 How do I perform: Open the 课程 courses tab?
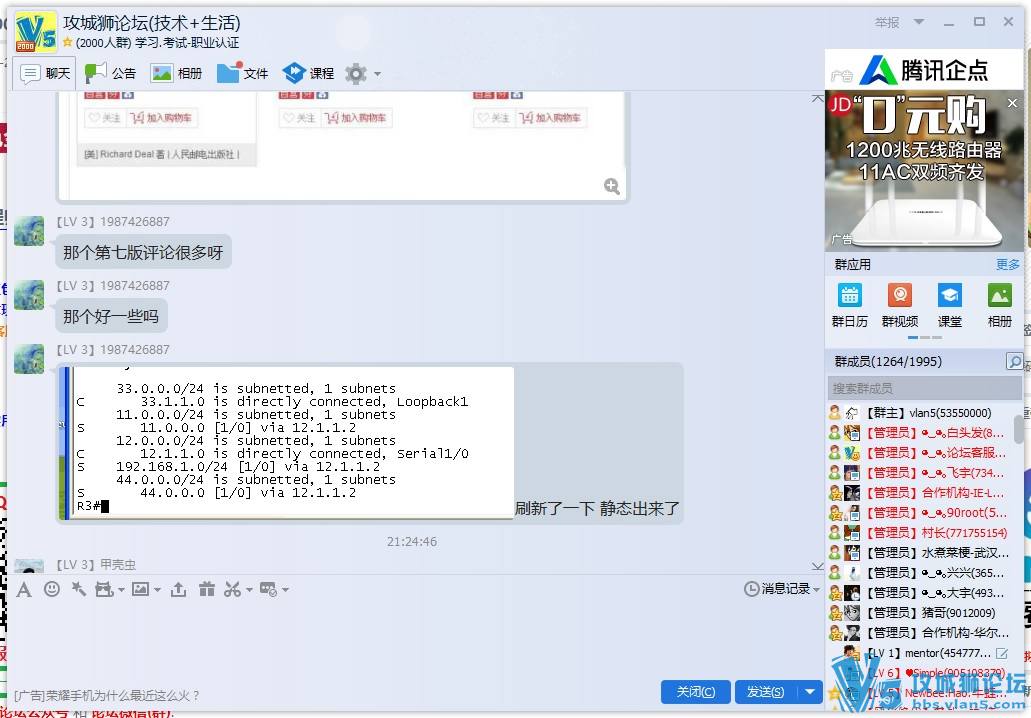(309, 73)
